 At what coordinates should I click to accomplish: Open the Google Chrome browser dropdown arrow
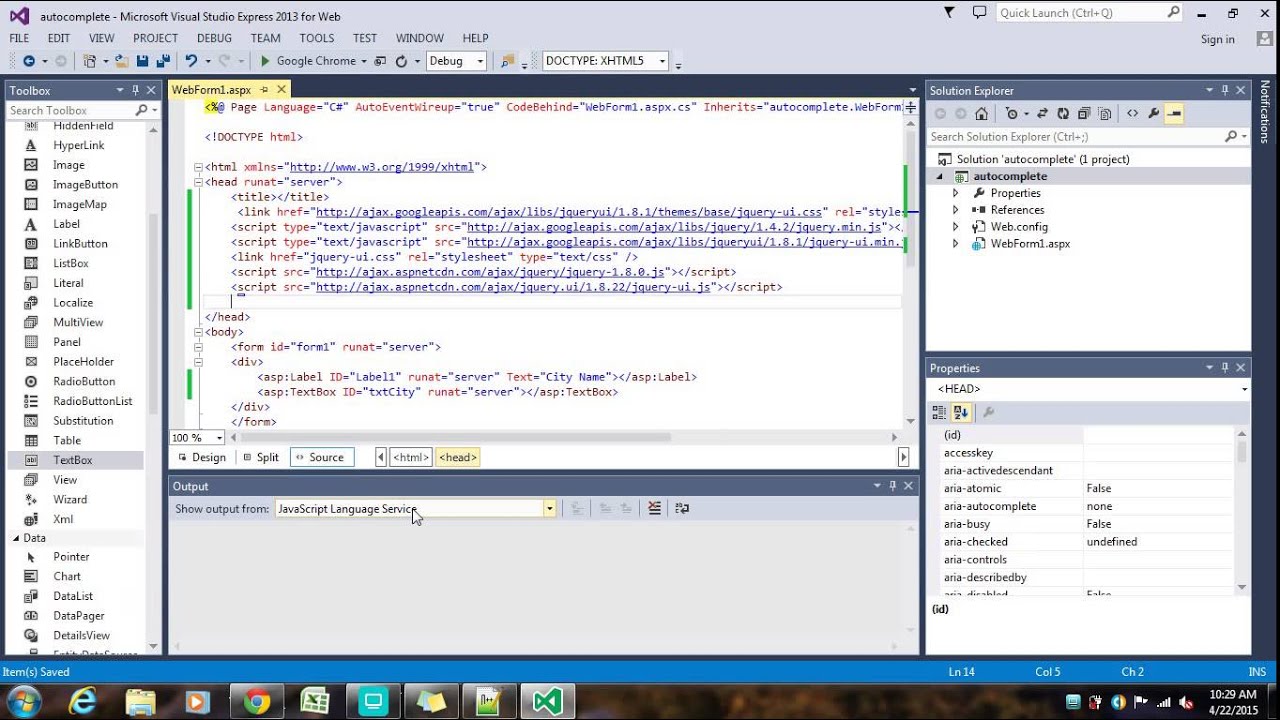click(x=363, y=61)
